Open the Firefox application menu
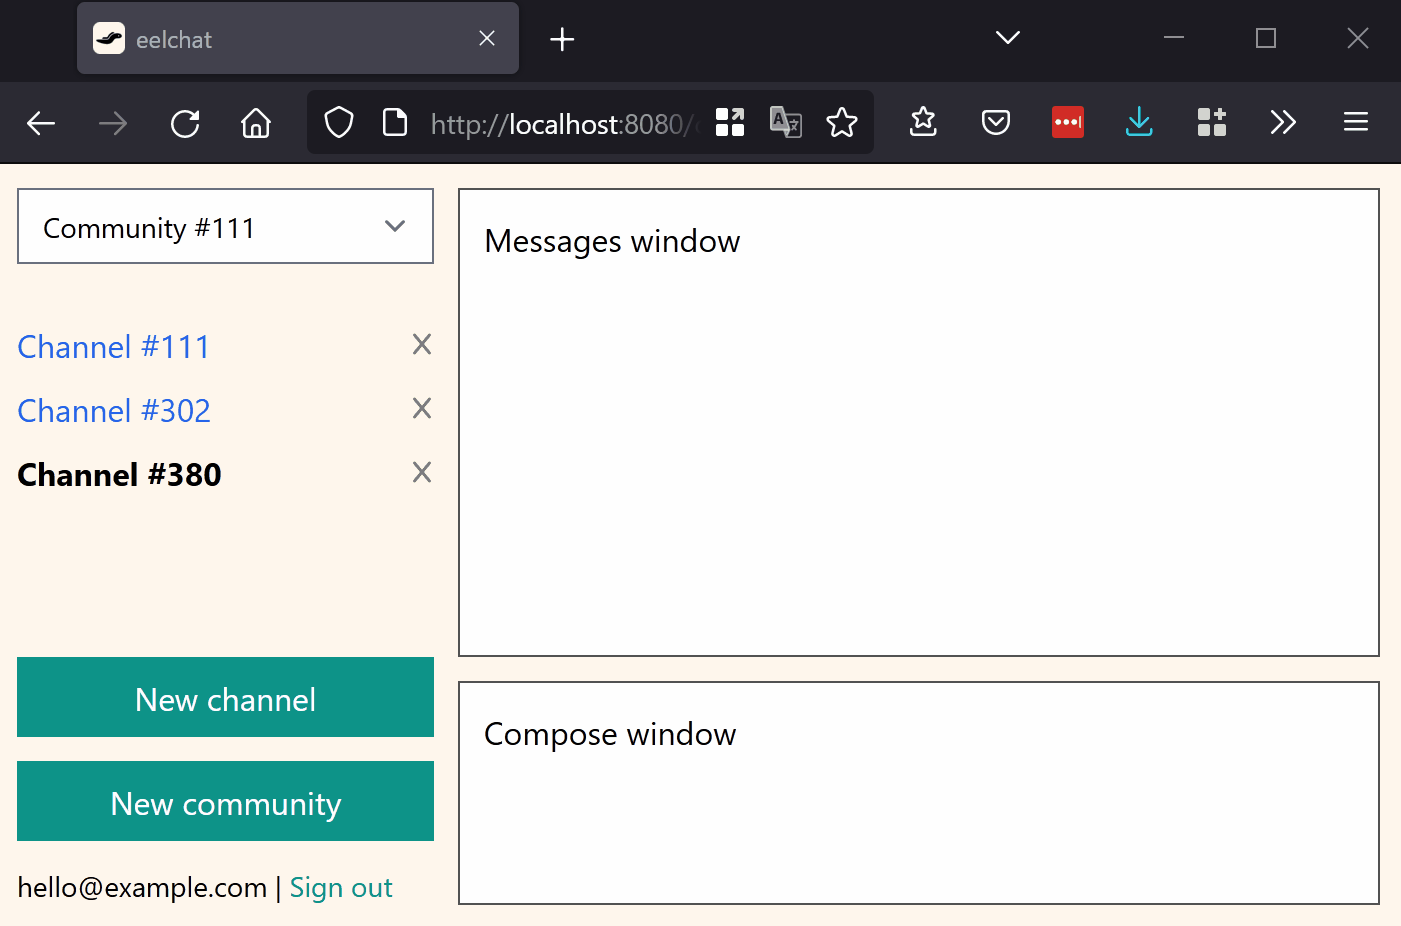The height and width of the screenshot is (926, 1401). [x=1356, y=122]
